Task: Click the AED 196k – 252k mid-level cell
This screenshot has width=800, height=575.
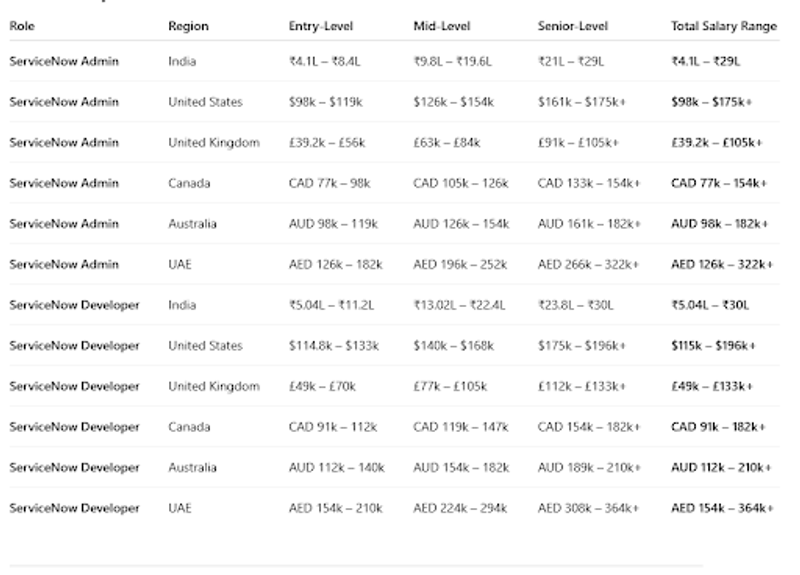Action: click(460, 264)
